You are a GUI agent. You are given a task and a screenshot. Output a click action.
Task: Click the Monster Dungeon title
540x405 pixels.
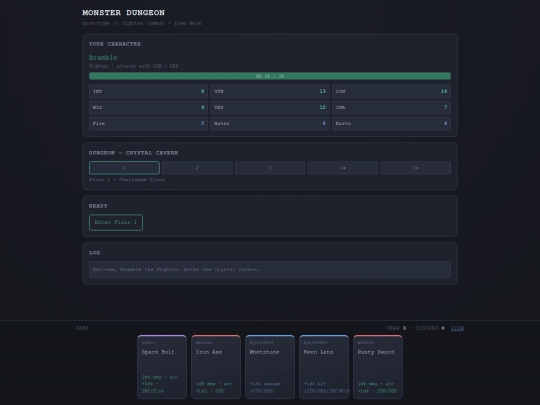click(x=123, y=13)
